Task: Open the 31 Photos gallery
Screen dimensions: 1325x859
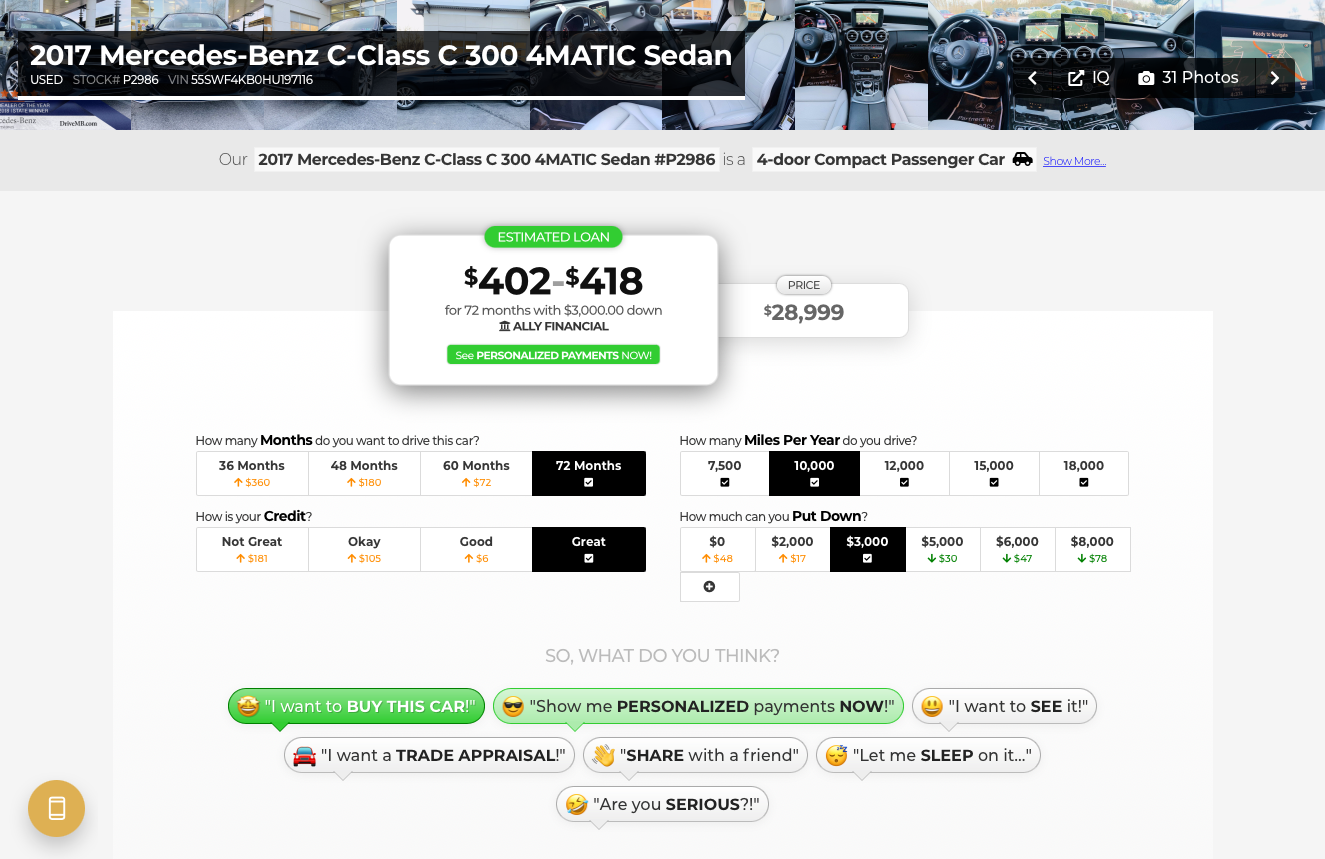Action: [1188, 78]
